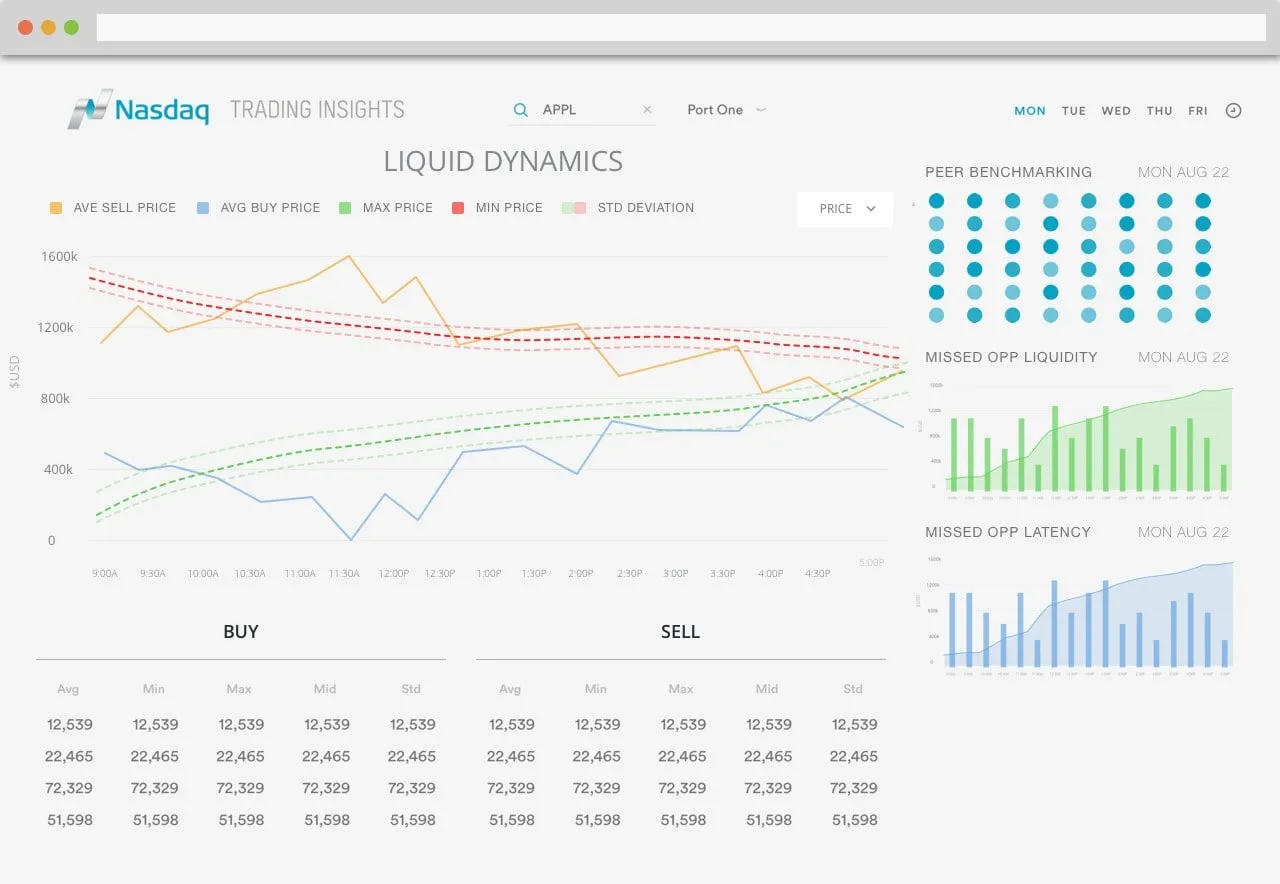The height and width of the screenshot is (884, 1280).
Task: Click the PEER BENCHMARKING title
Action: pos(1008,172)
